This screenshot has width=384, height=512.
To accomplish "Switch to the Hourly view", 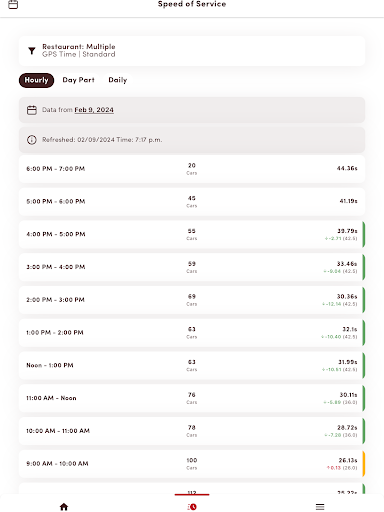I will 36,80.
